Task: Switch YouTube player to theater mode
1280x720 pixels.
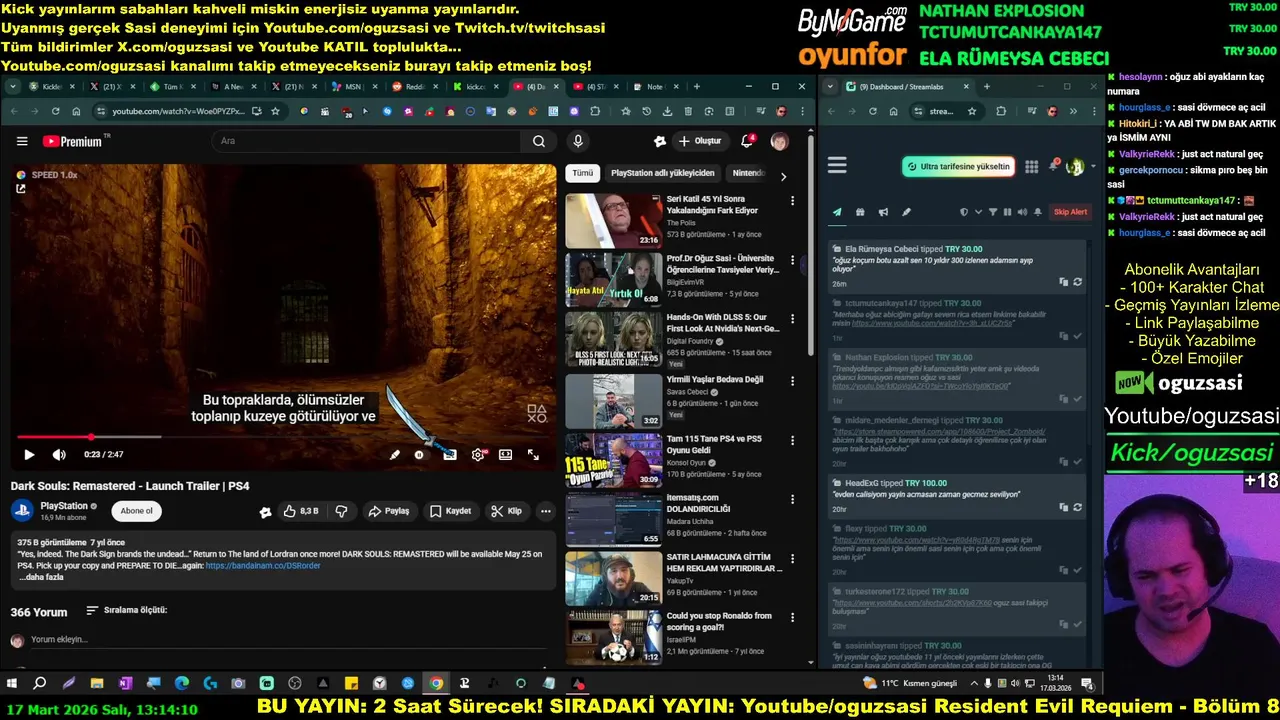Action: click(x=506, y=454)
